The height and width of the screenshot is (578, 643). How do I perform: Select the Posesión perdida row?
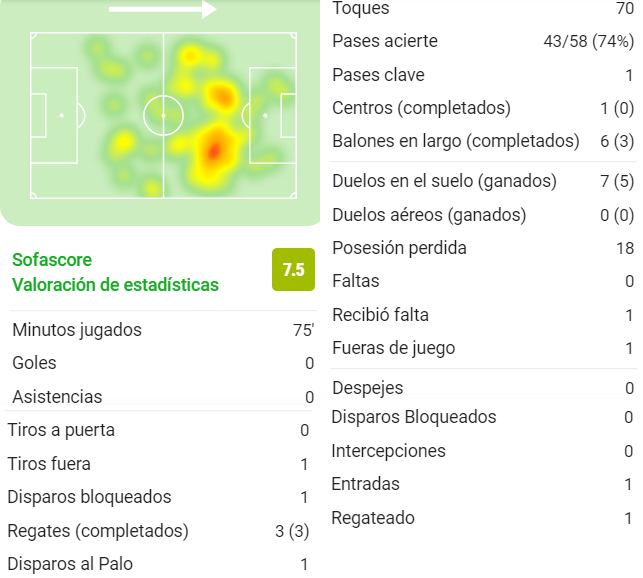coord(483,248)
